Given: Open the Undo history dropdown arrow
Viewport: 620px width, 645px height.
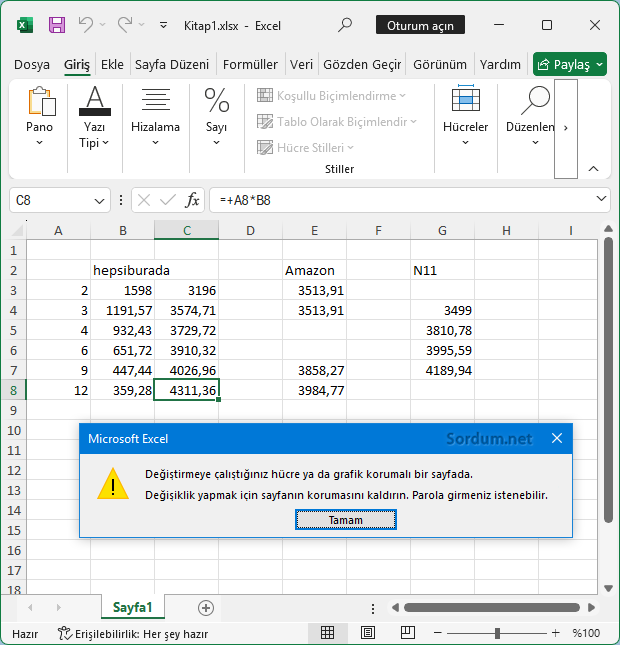Looking at the screenshot, I should [103, 26].
